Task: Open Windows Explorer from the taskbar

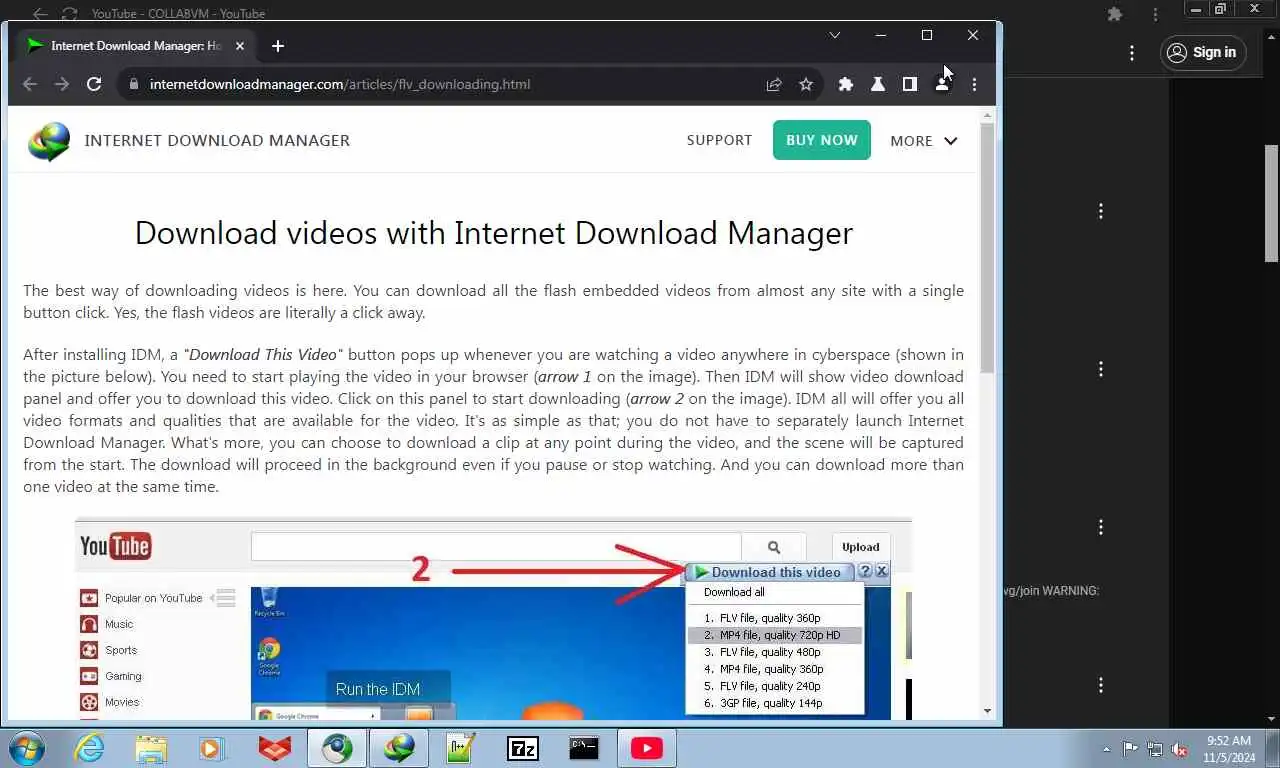Action: 151,748
